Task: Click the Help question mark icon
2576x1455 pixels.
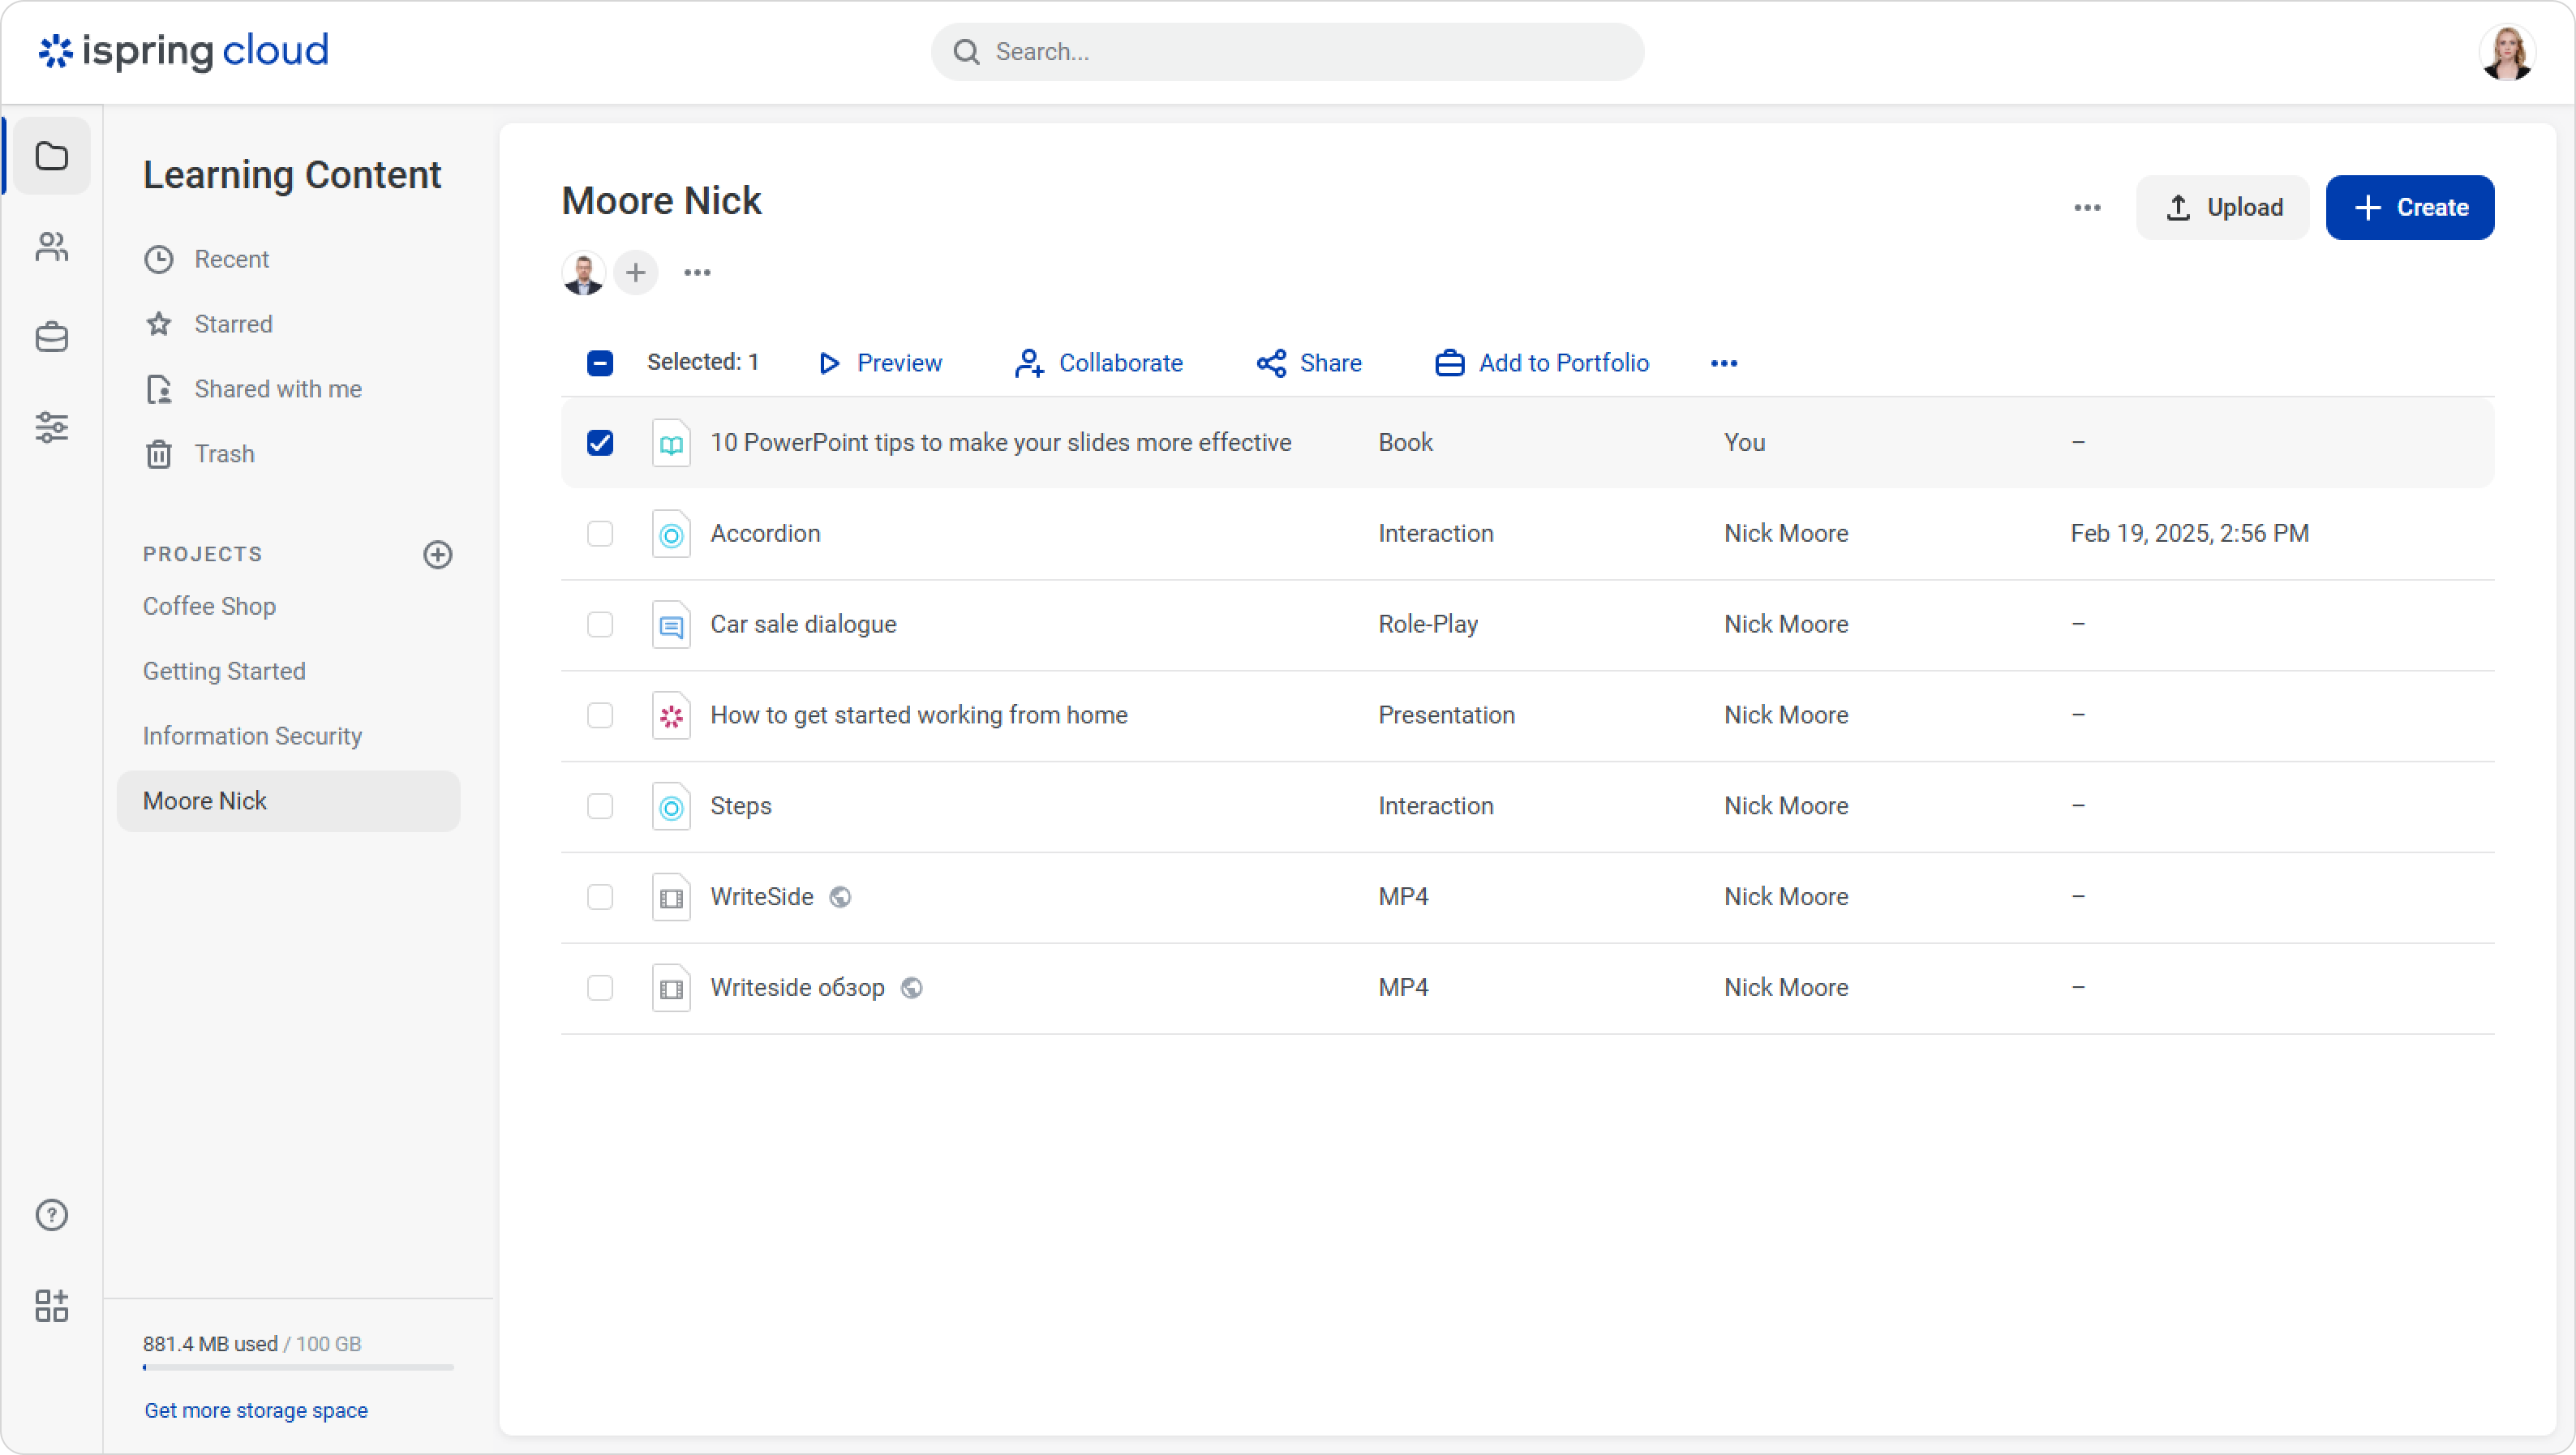Action: pyautogui.click(x=51, y=1215)
